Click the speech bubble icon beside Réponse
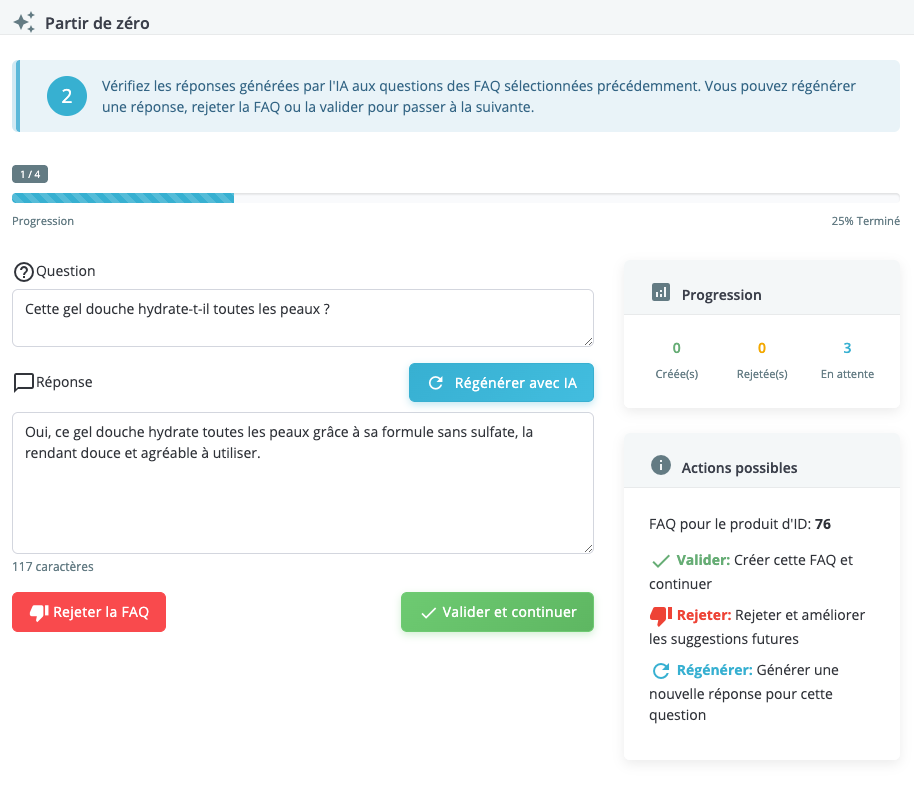Screen dimensions: 914x787 tap(23, 383)
